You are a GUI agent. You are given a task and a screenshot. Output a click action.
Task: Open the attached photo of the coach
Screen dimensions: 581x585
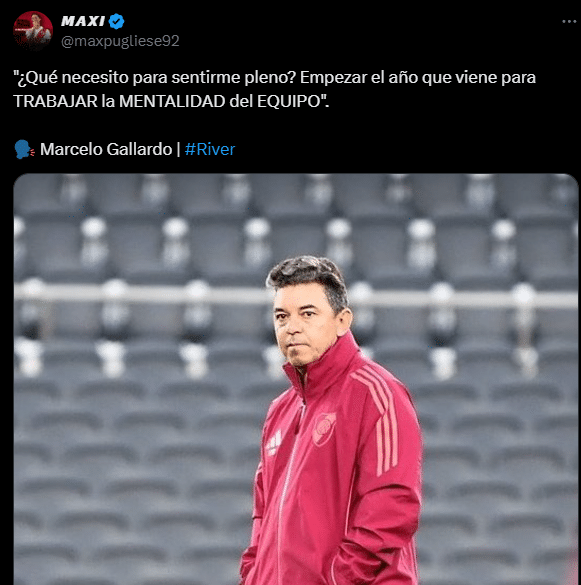[x=296, y=379]
